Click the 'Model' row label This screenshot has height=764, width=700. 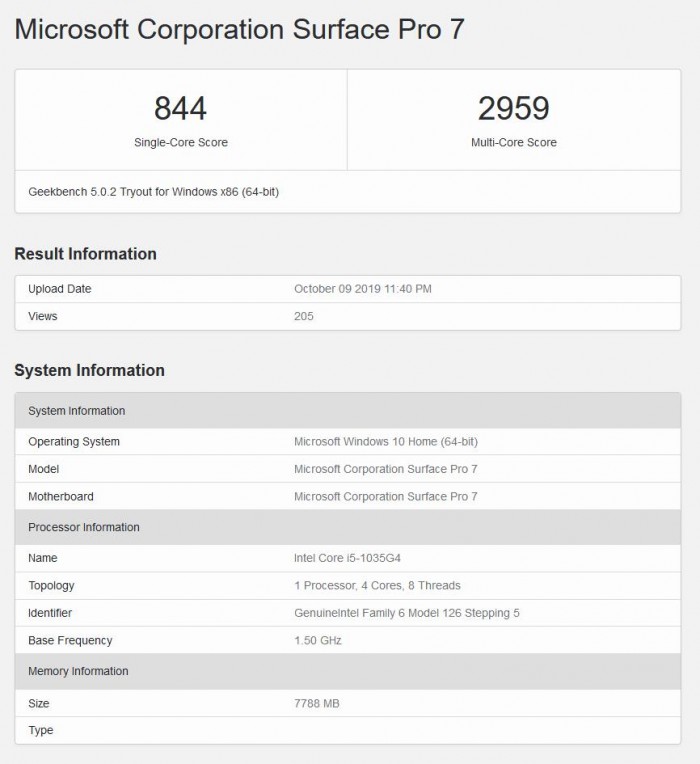click(43, 469)
